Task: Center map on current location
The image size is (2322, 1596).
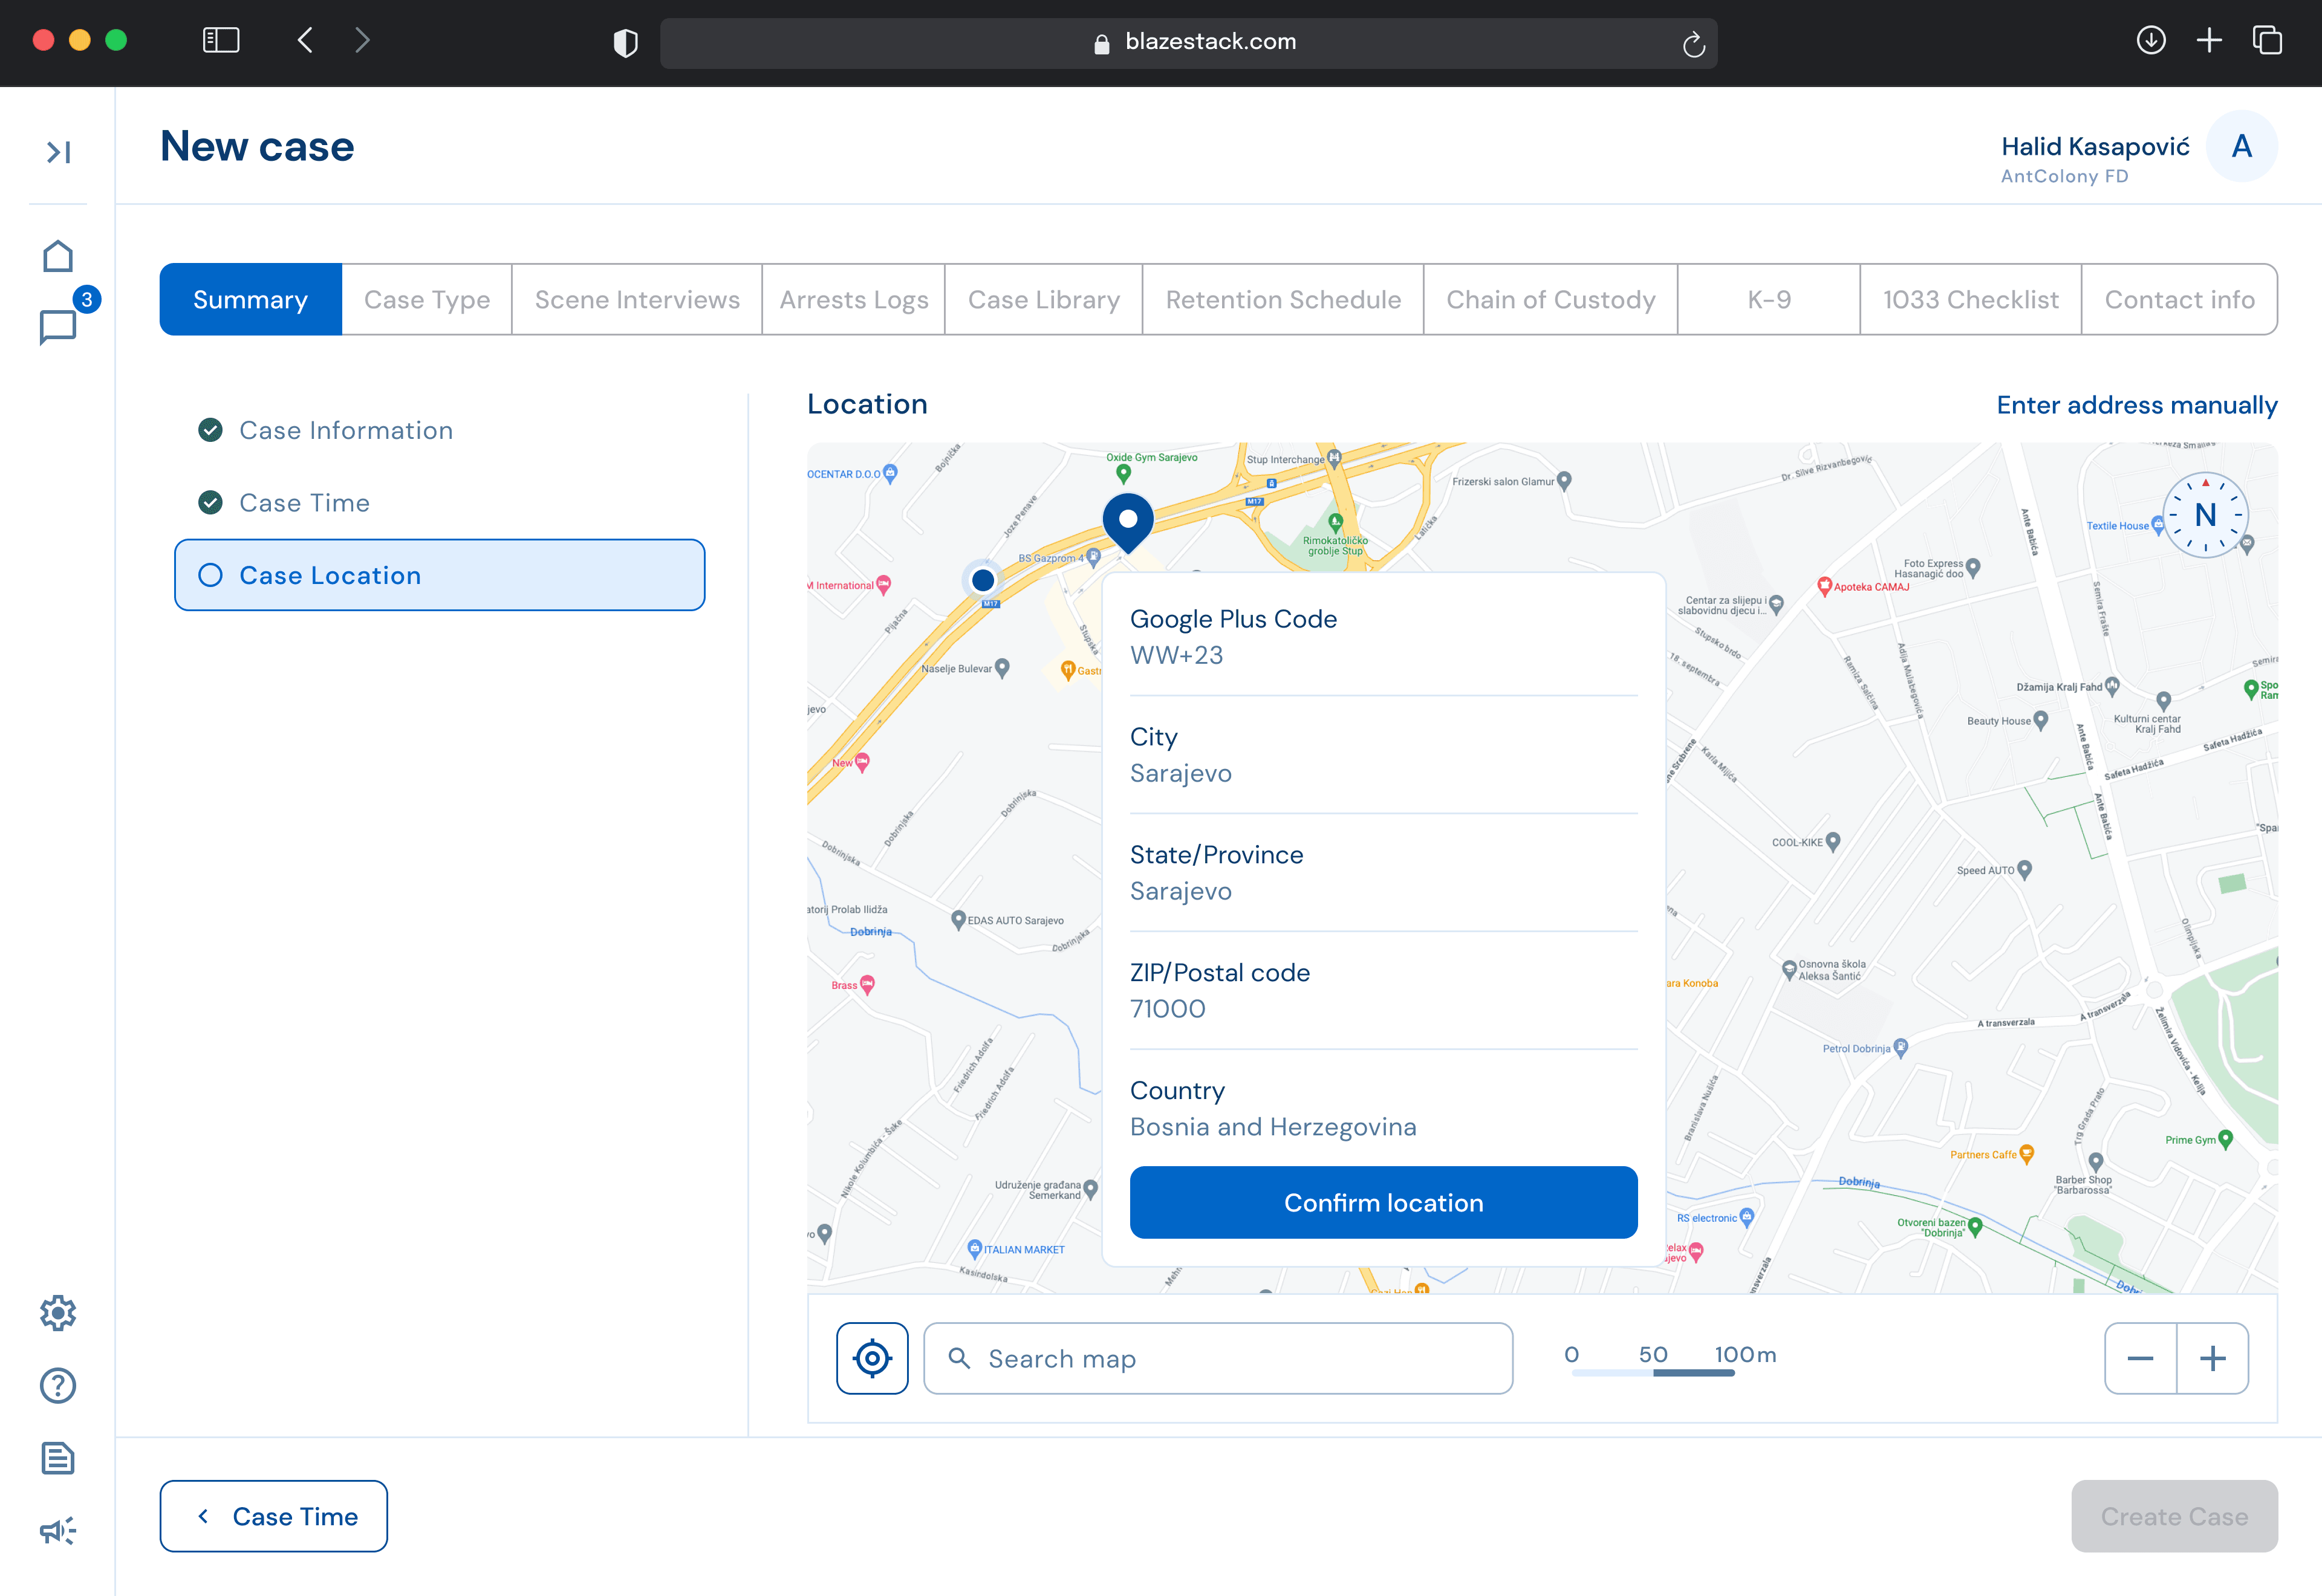Action: click(x=872, y=1358)
